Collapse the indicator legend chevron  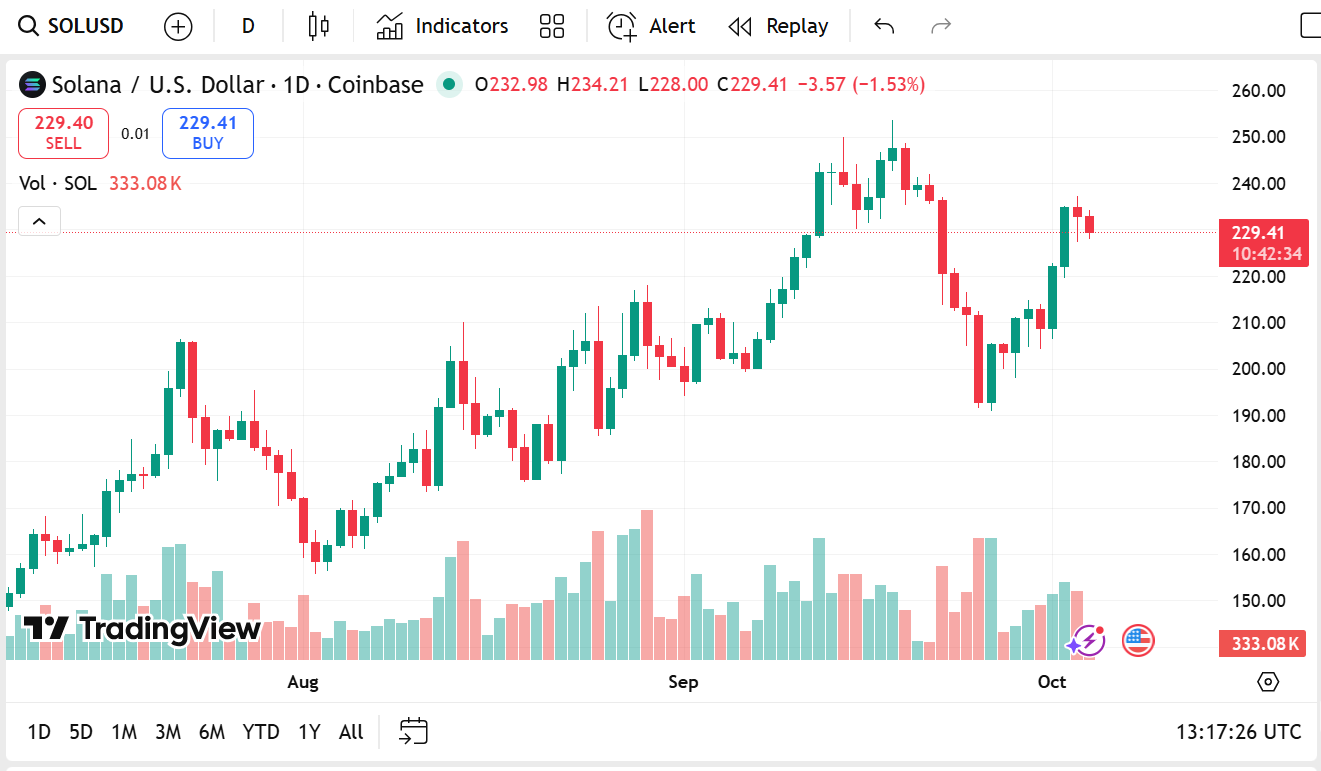click(39, 221)
